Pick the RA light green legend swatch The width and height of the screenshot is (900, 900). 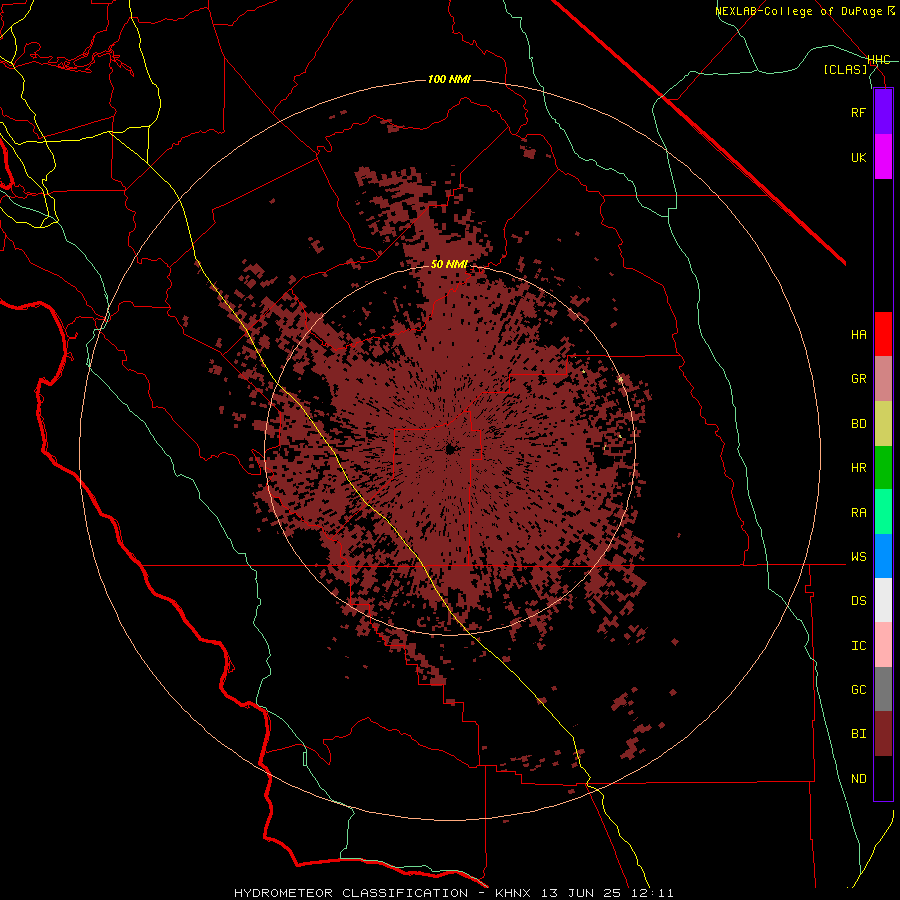point(883,512)
